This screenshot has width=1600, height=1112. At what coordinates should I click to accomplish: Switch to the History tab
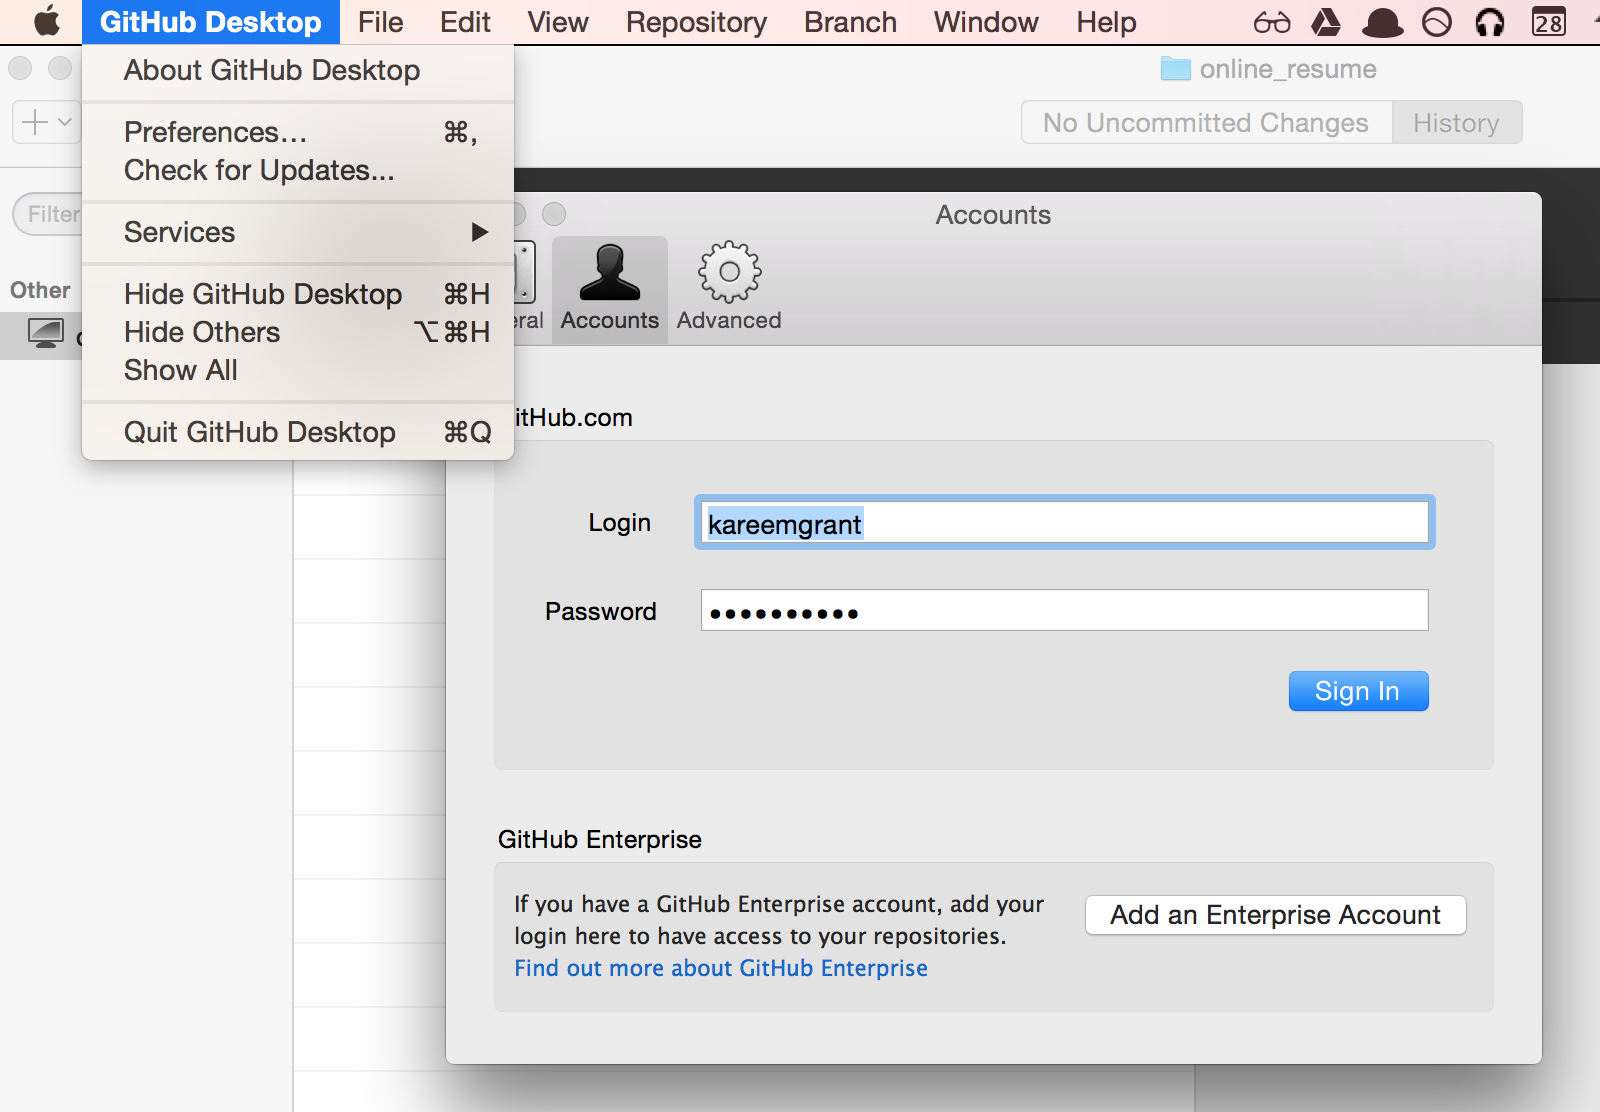pos(1456,122)
